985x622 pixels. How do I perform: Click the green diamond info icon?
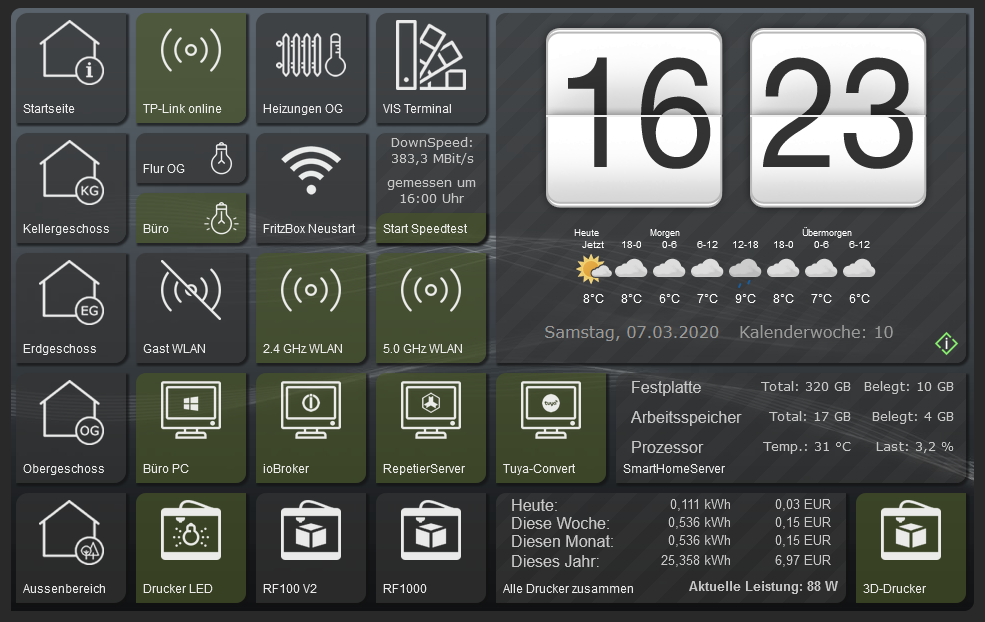click(946, 343)
